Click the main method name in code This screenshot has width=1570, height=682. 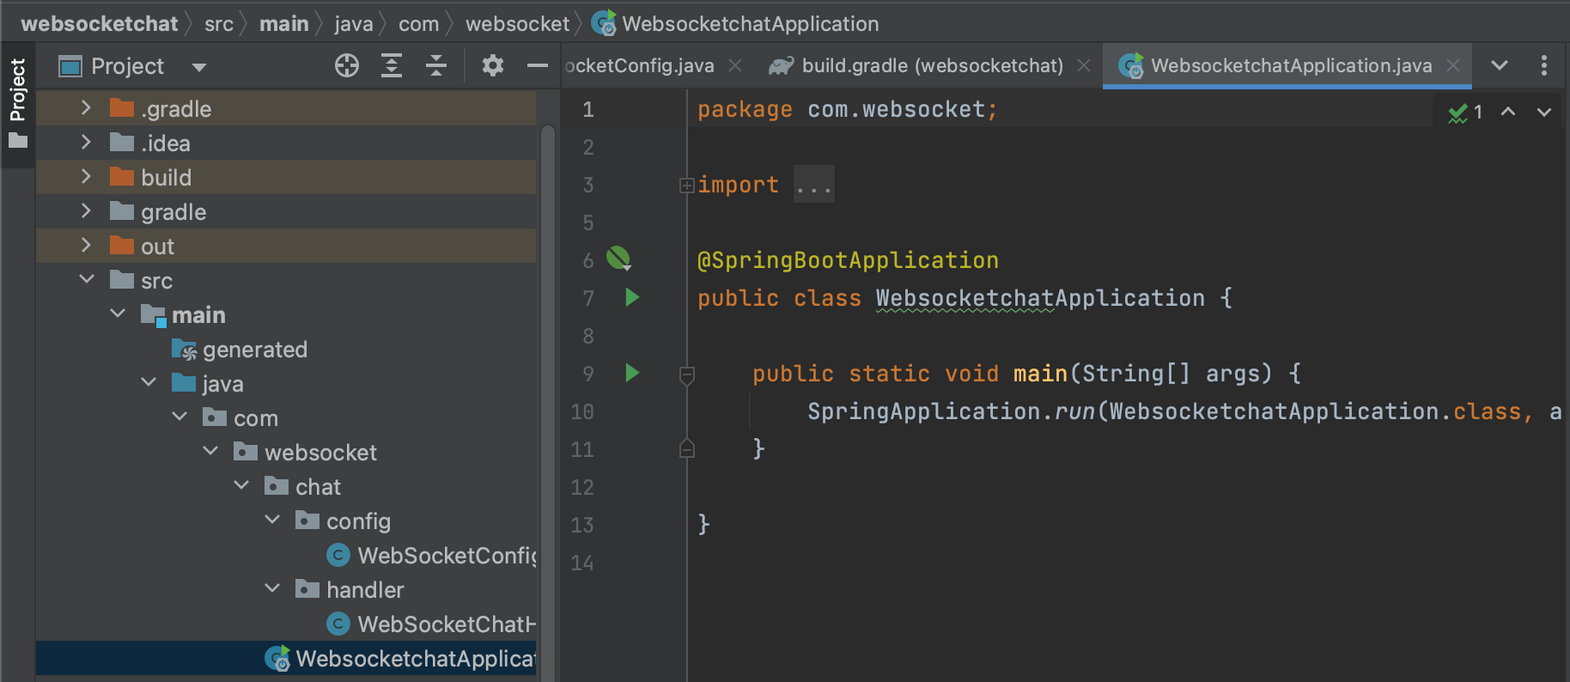(1040, 373)
